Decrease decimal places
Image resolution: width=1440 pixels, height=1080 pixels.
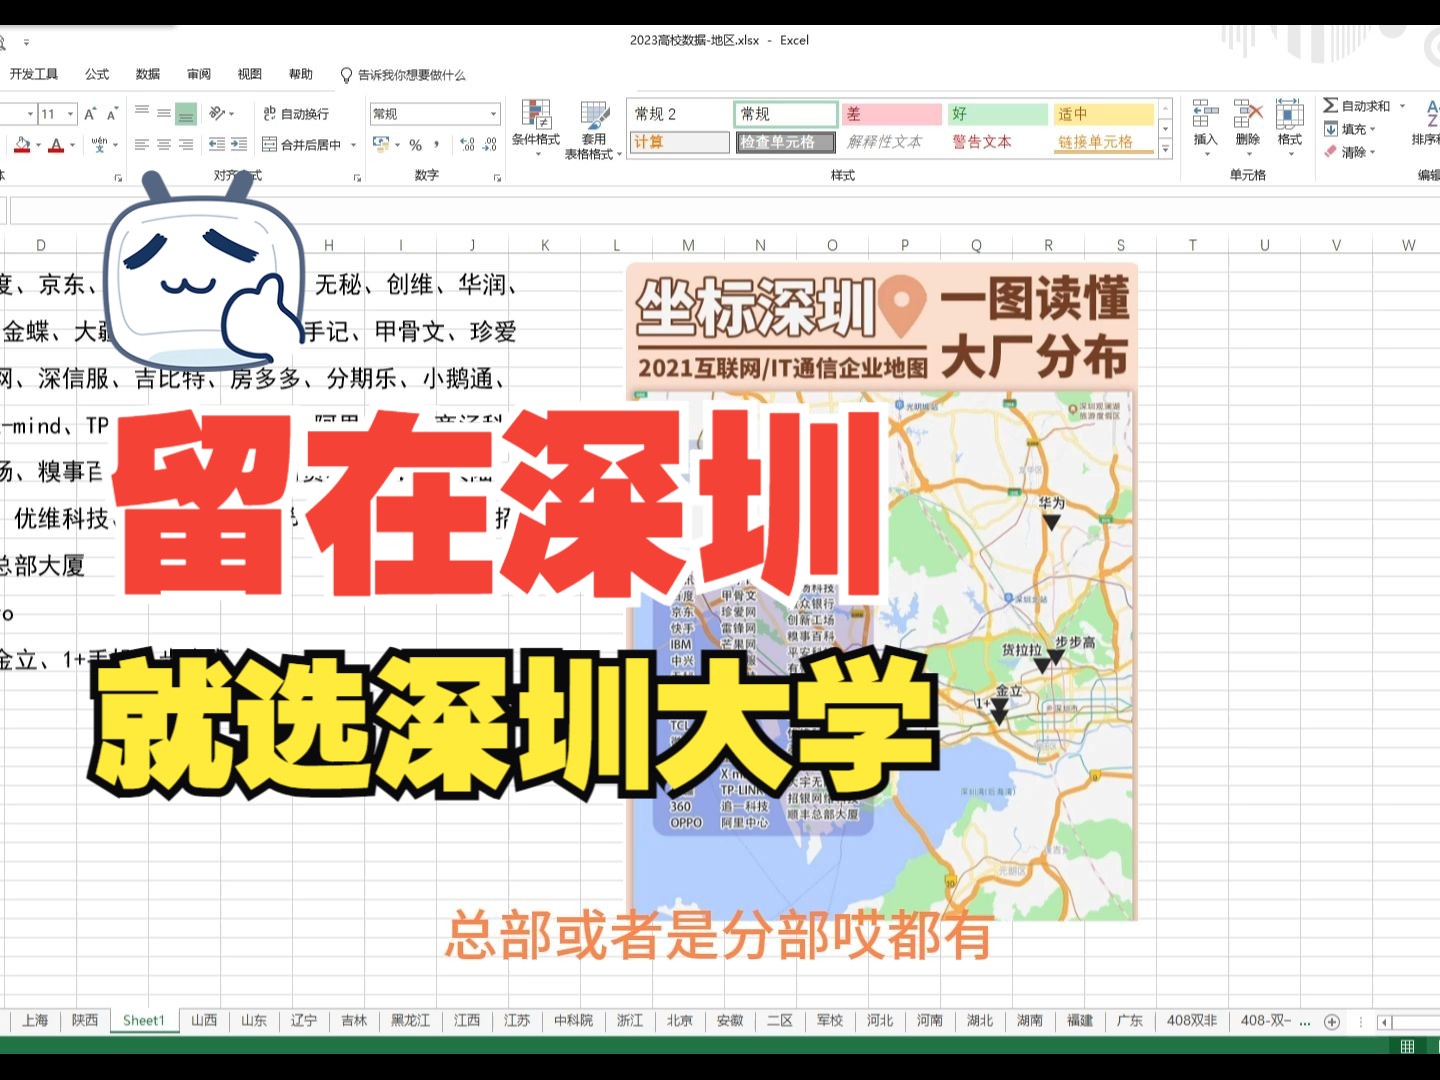click(489, 145)
